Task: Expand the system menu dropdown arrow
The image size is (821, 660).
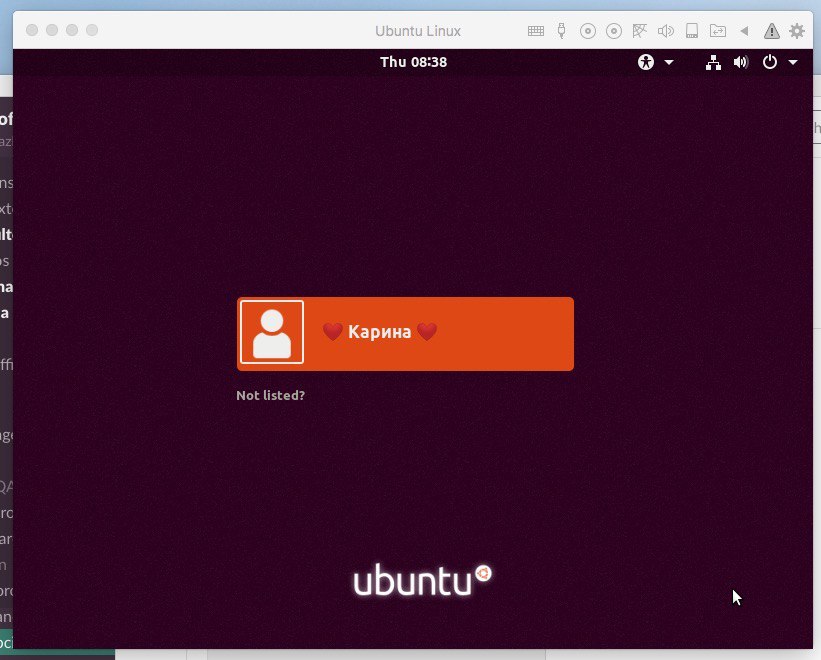Action: [x=793, y=62]
